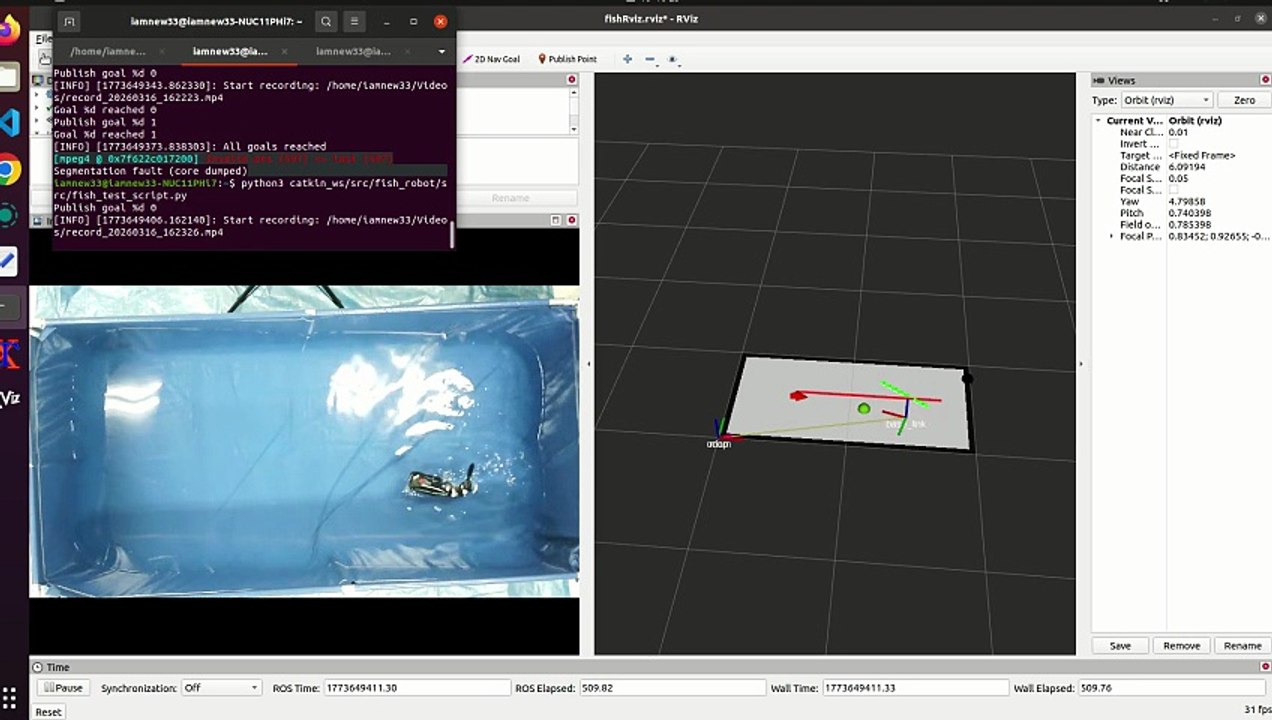Select the Yaw value 4.79858
1272x720 pixels.
click(1188, 201)
